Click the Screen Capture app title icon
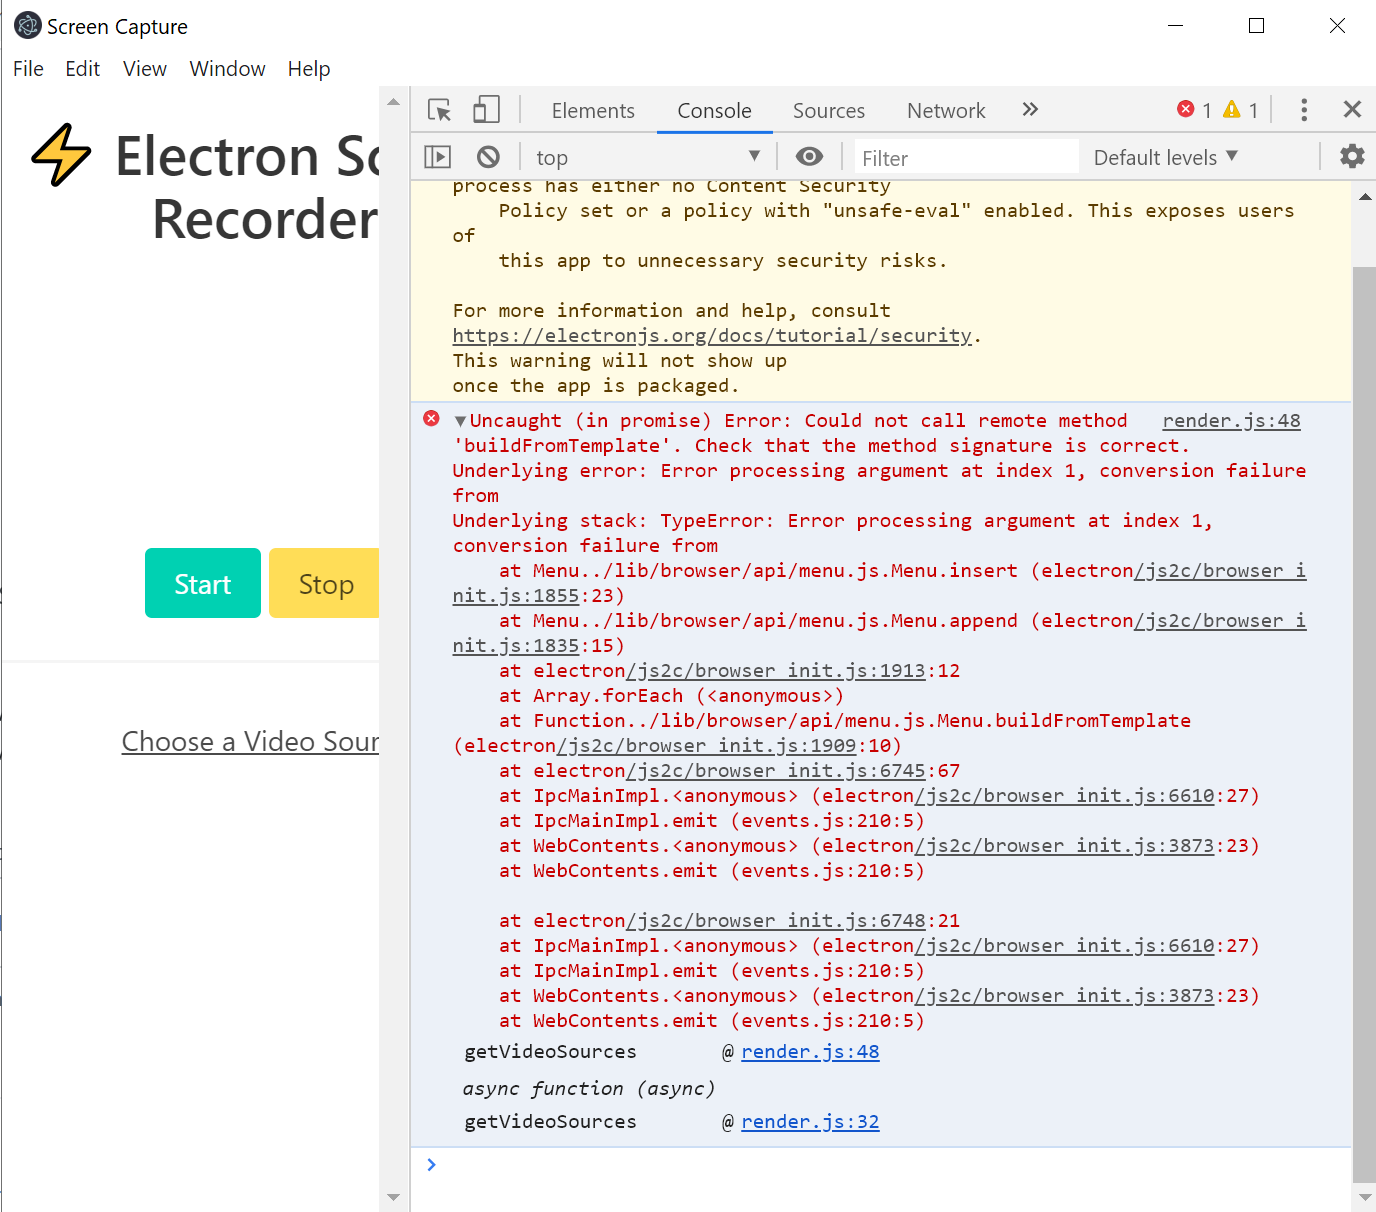The height and width of the screenshot is (1212, 1376). point(27,25)
